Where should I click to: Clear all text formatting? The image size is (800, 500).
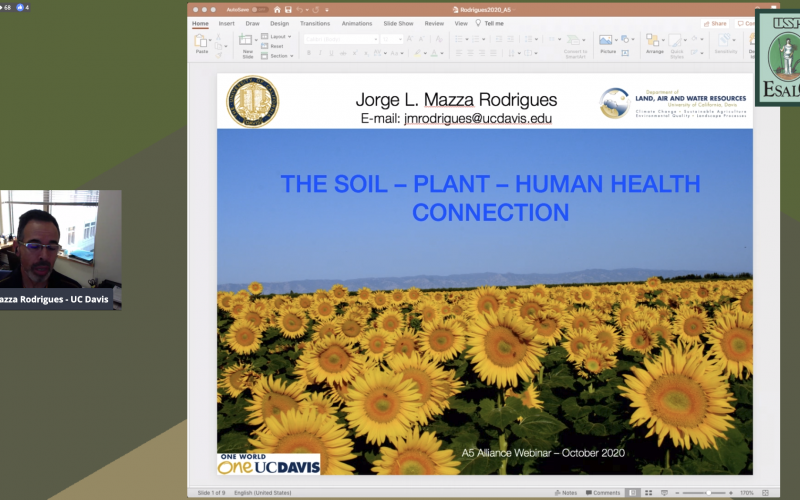439,39
